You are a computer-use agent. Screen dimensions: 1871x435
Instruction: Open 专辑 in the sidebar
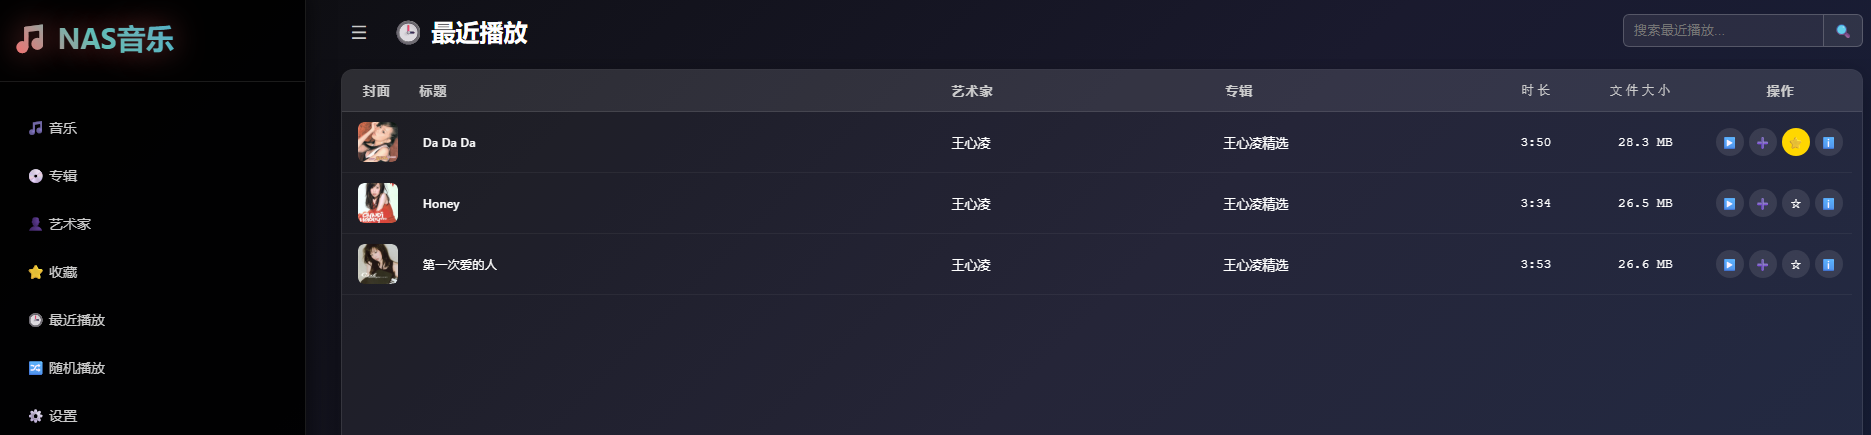tap(62, 176)
